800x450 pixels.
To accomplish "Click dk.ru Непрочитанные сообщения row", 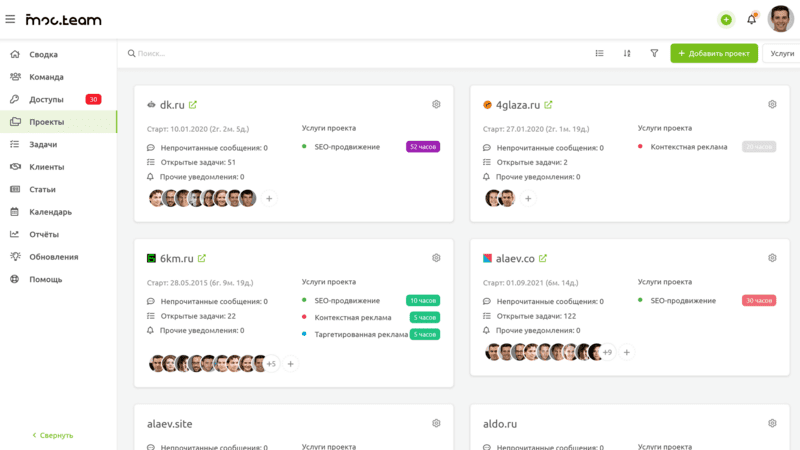I will pos(207,148).
